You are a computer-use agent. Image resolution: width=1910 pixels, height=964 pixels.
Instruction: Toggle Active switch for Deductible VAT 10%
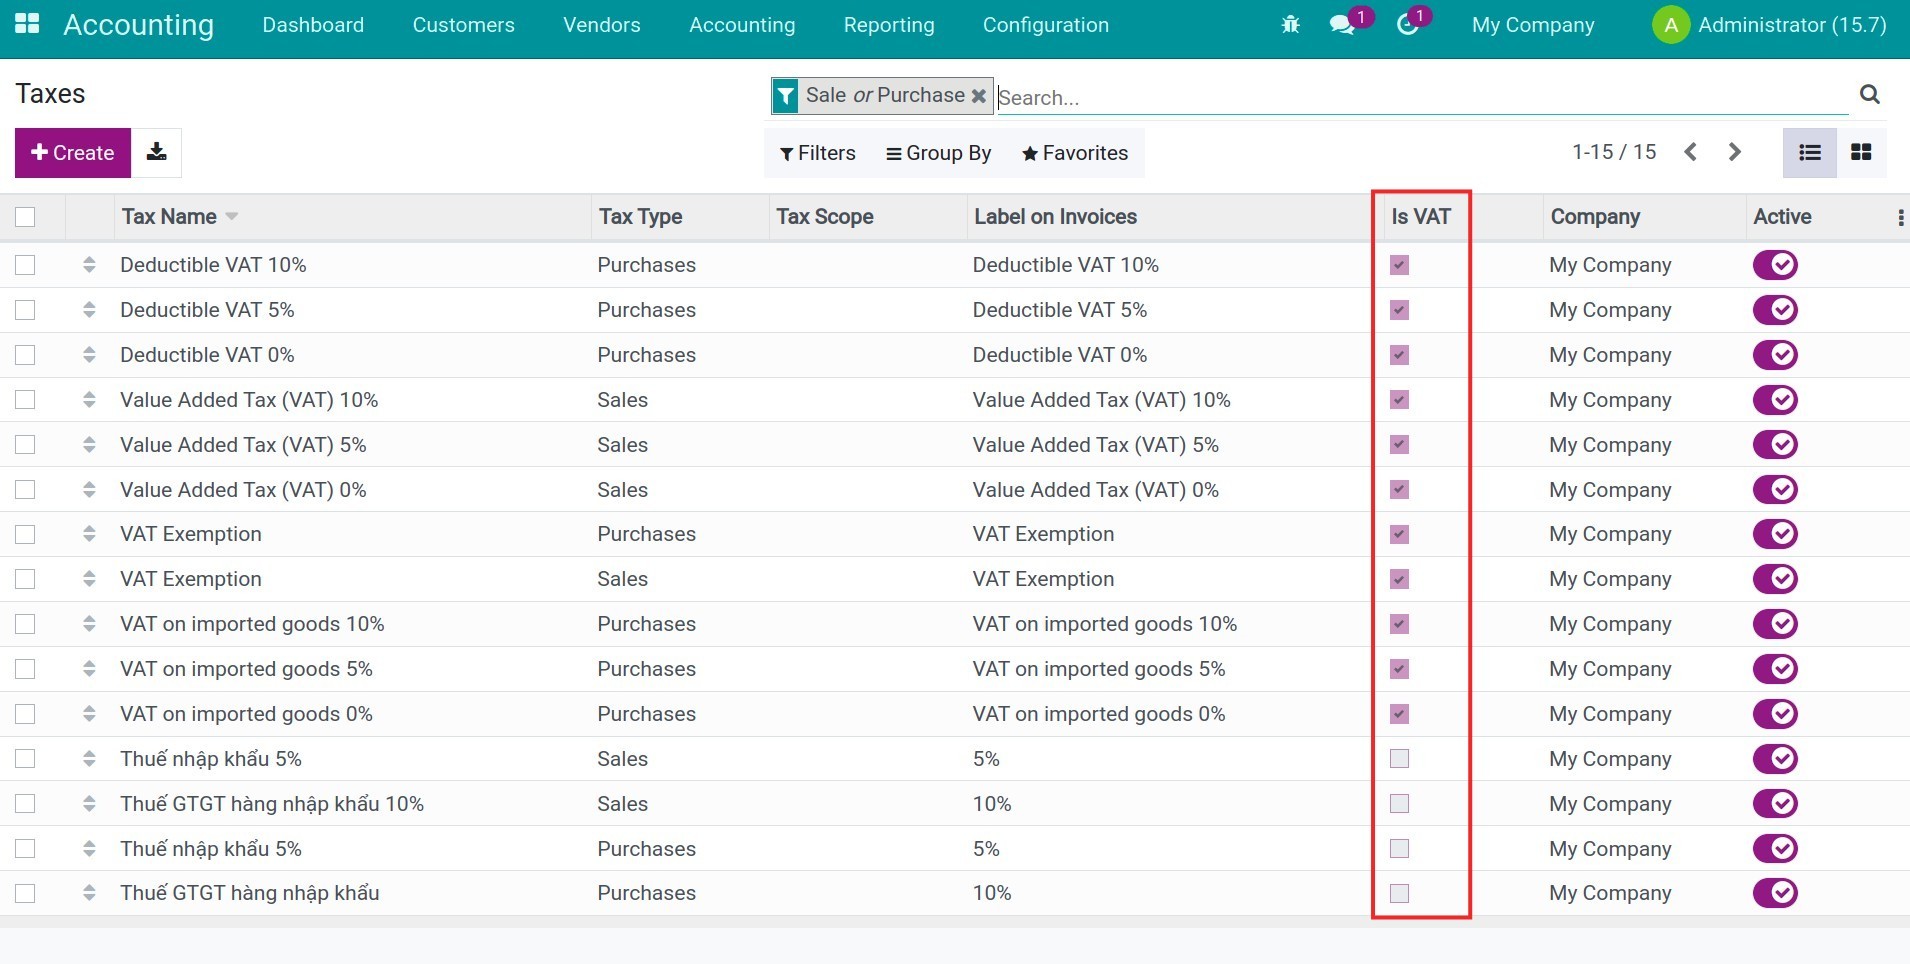click(1774, 265)
